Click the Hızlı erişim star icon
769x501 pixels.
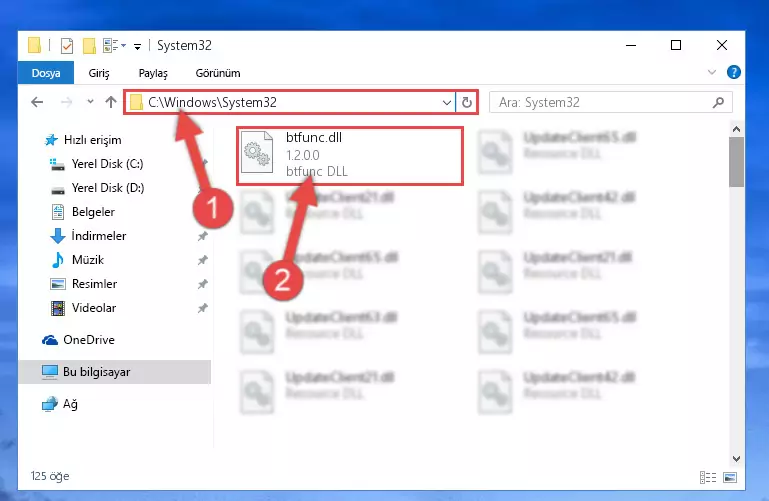(51, 140)
